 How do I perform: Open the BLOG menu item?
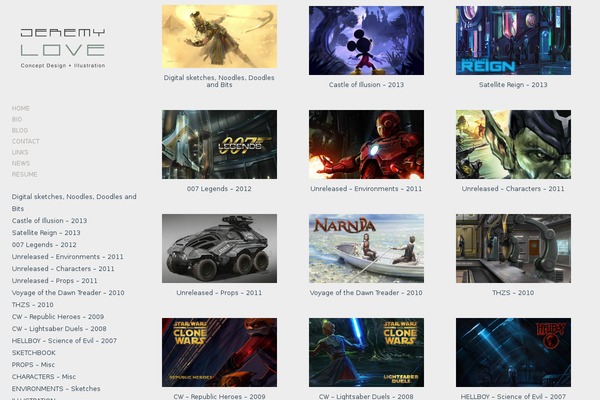(20, 131)
